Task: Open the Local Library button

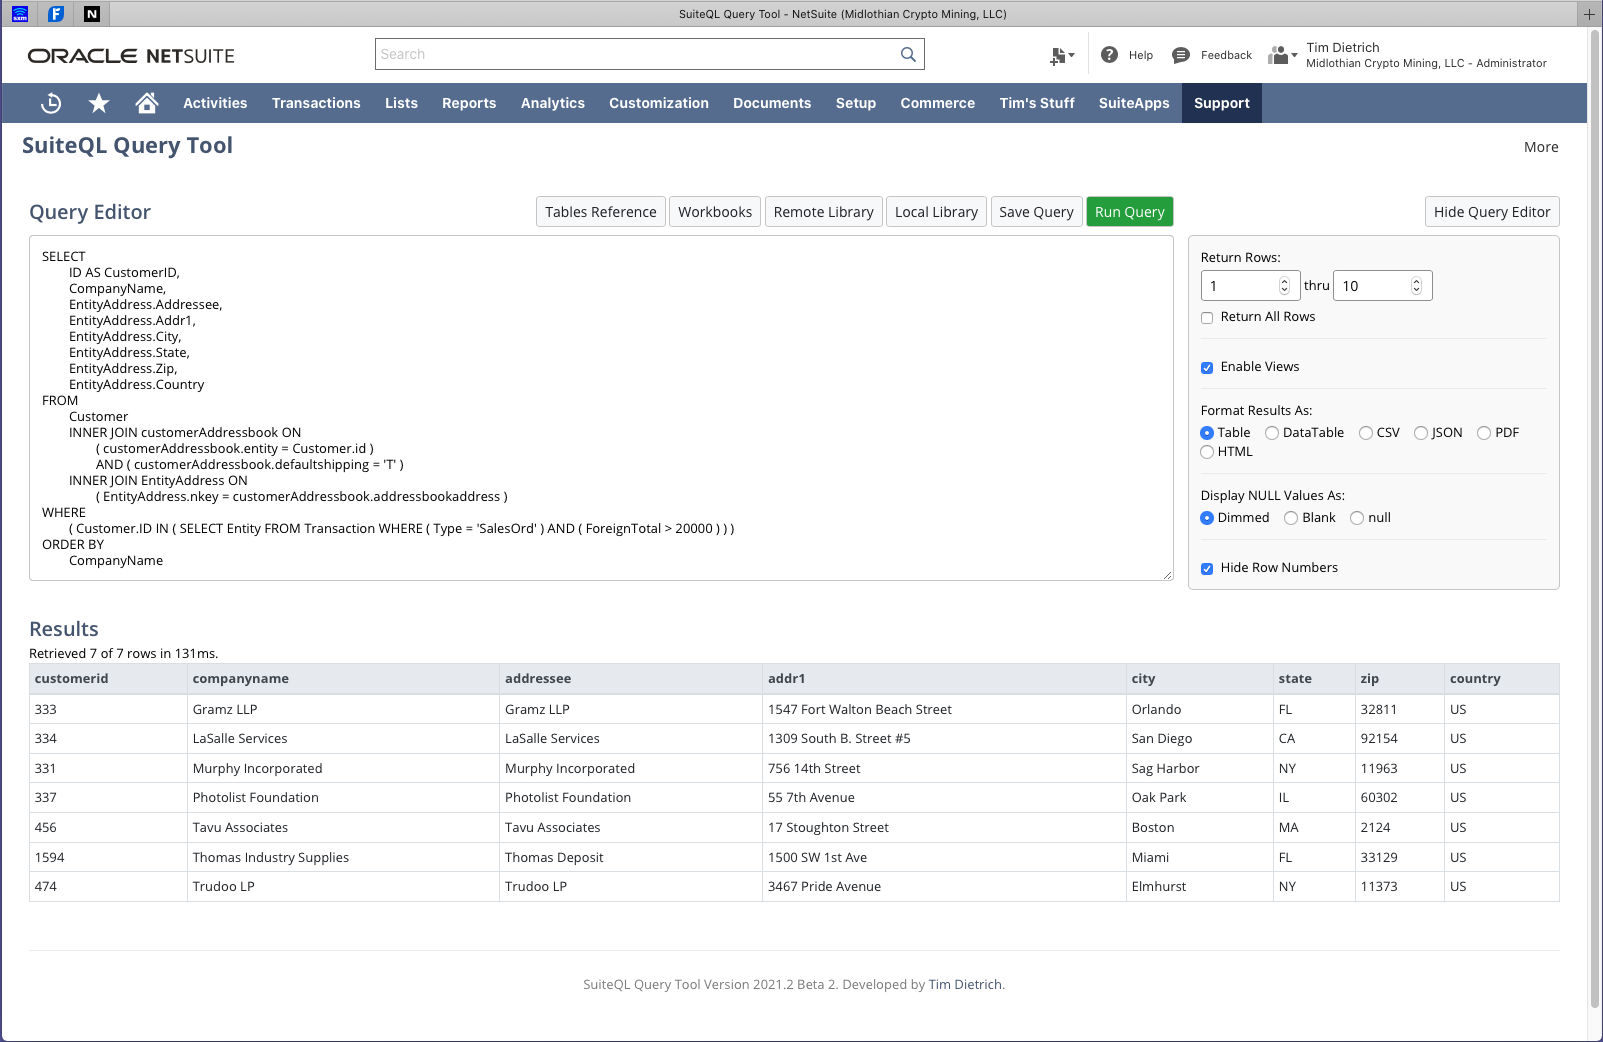Action: [936, 212]
